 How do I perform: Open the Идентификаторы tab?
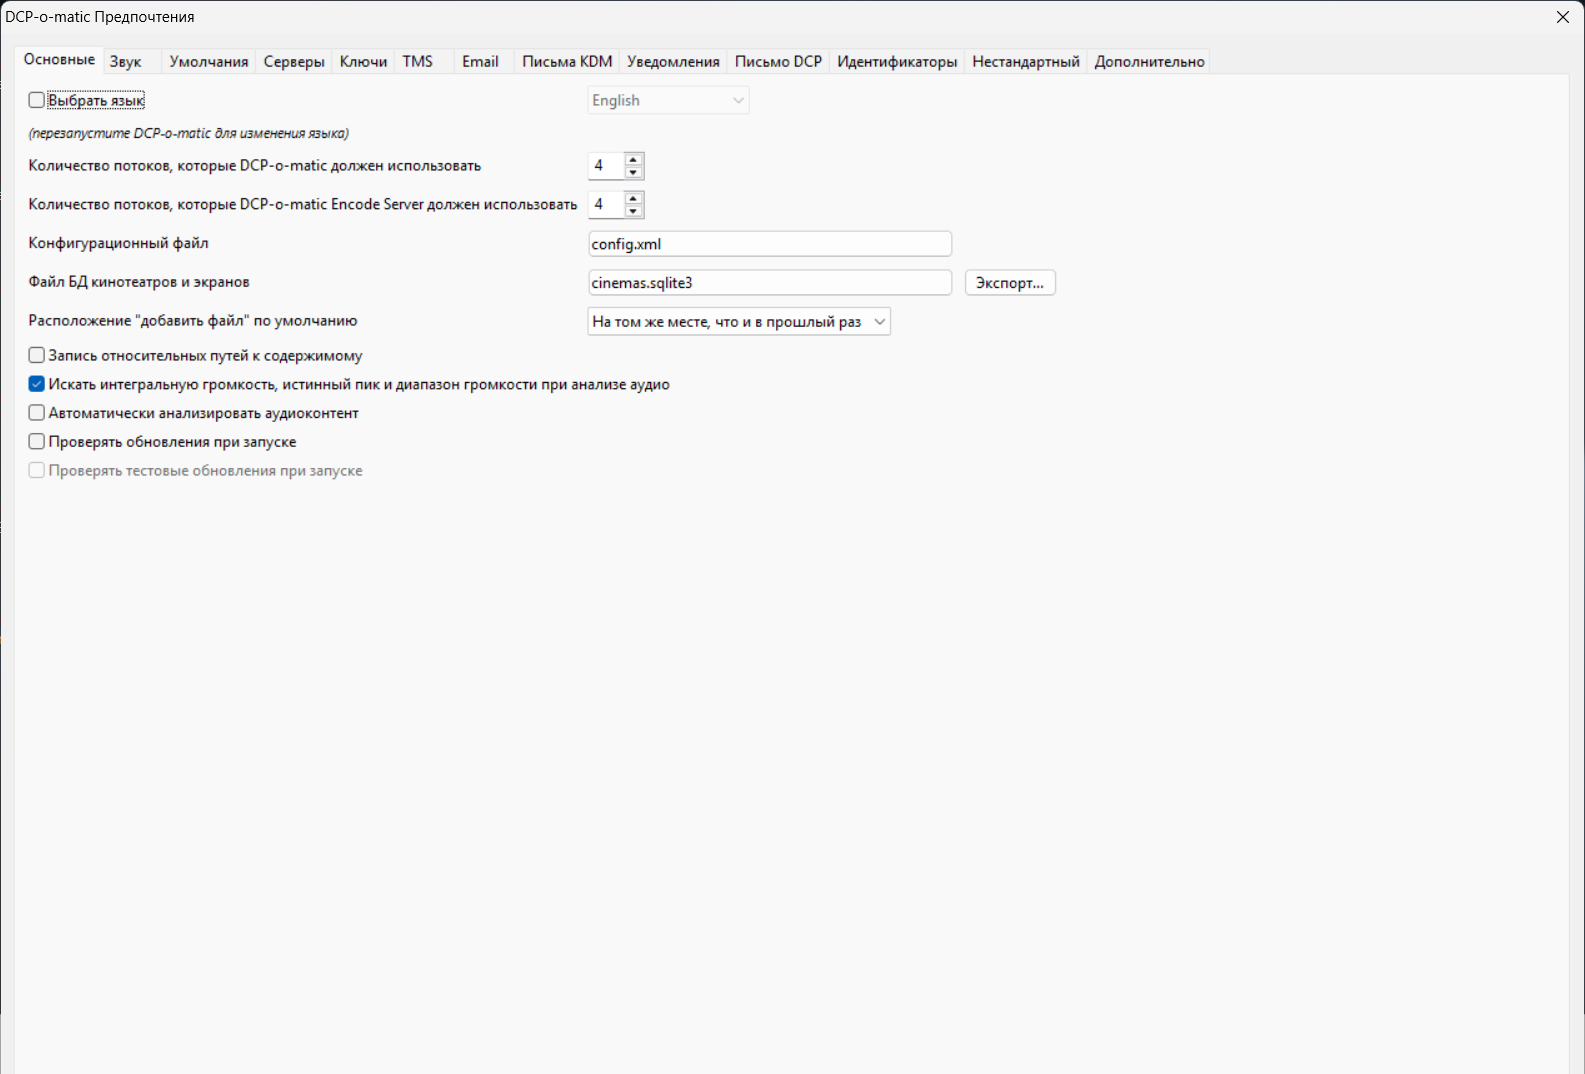(x=897, y=62)
